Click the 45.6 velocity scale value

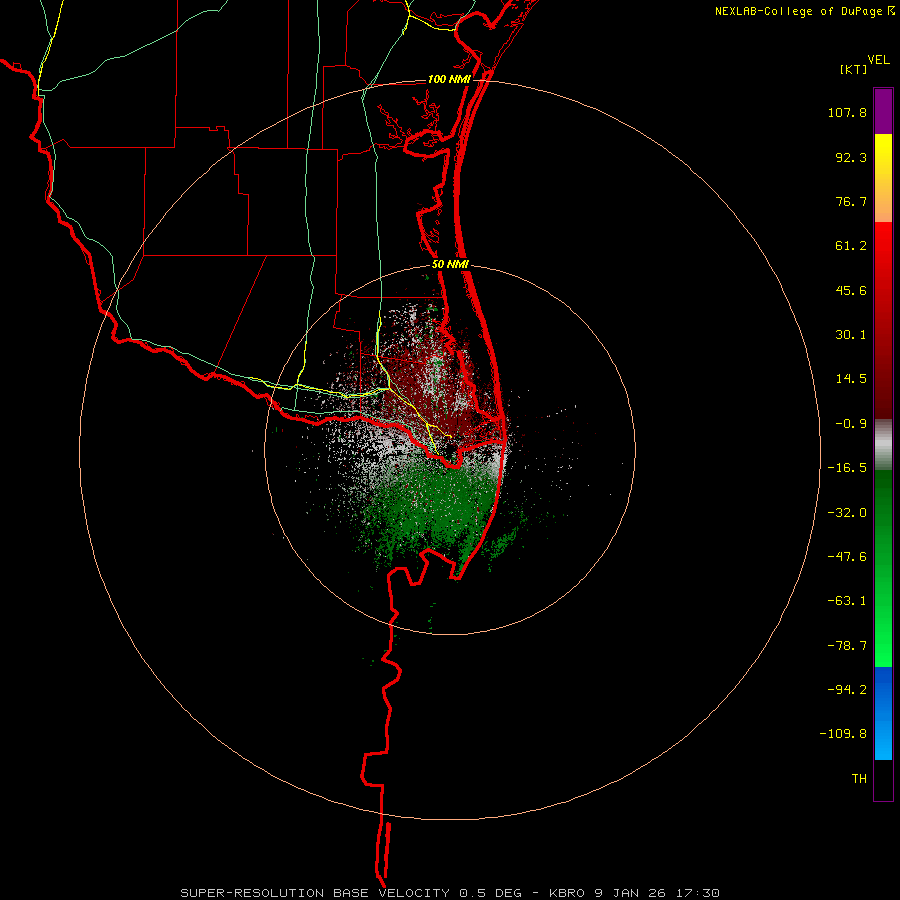[x=851, y=290]
